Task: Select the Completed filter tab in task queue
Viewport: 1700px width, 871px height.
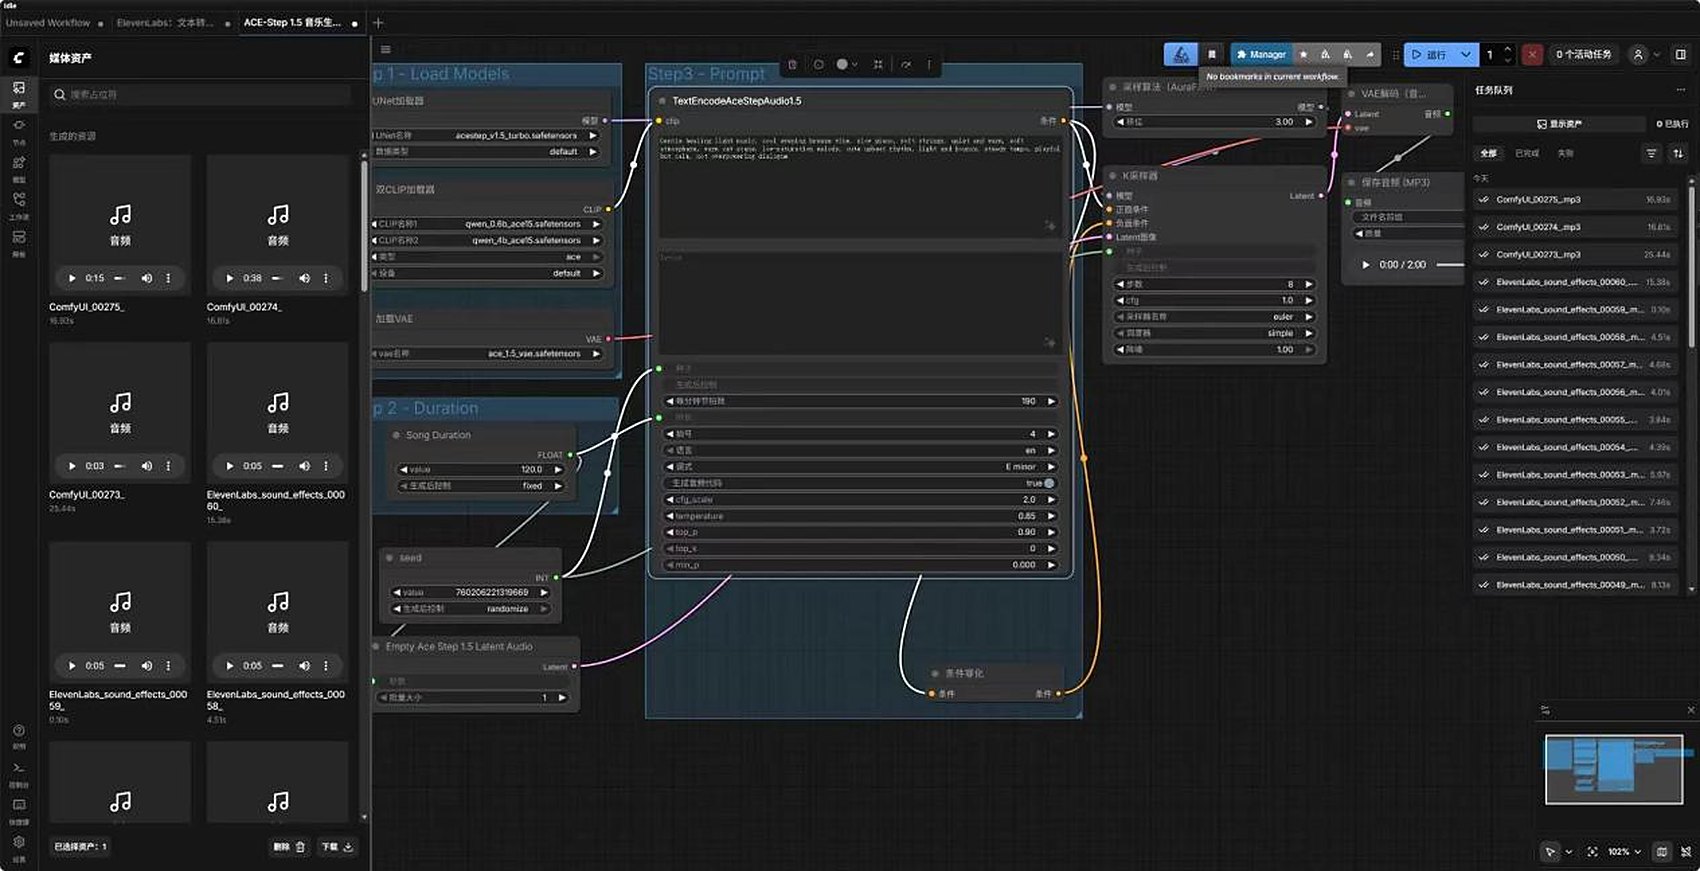Action: (x=1527, y=153)
